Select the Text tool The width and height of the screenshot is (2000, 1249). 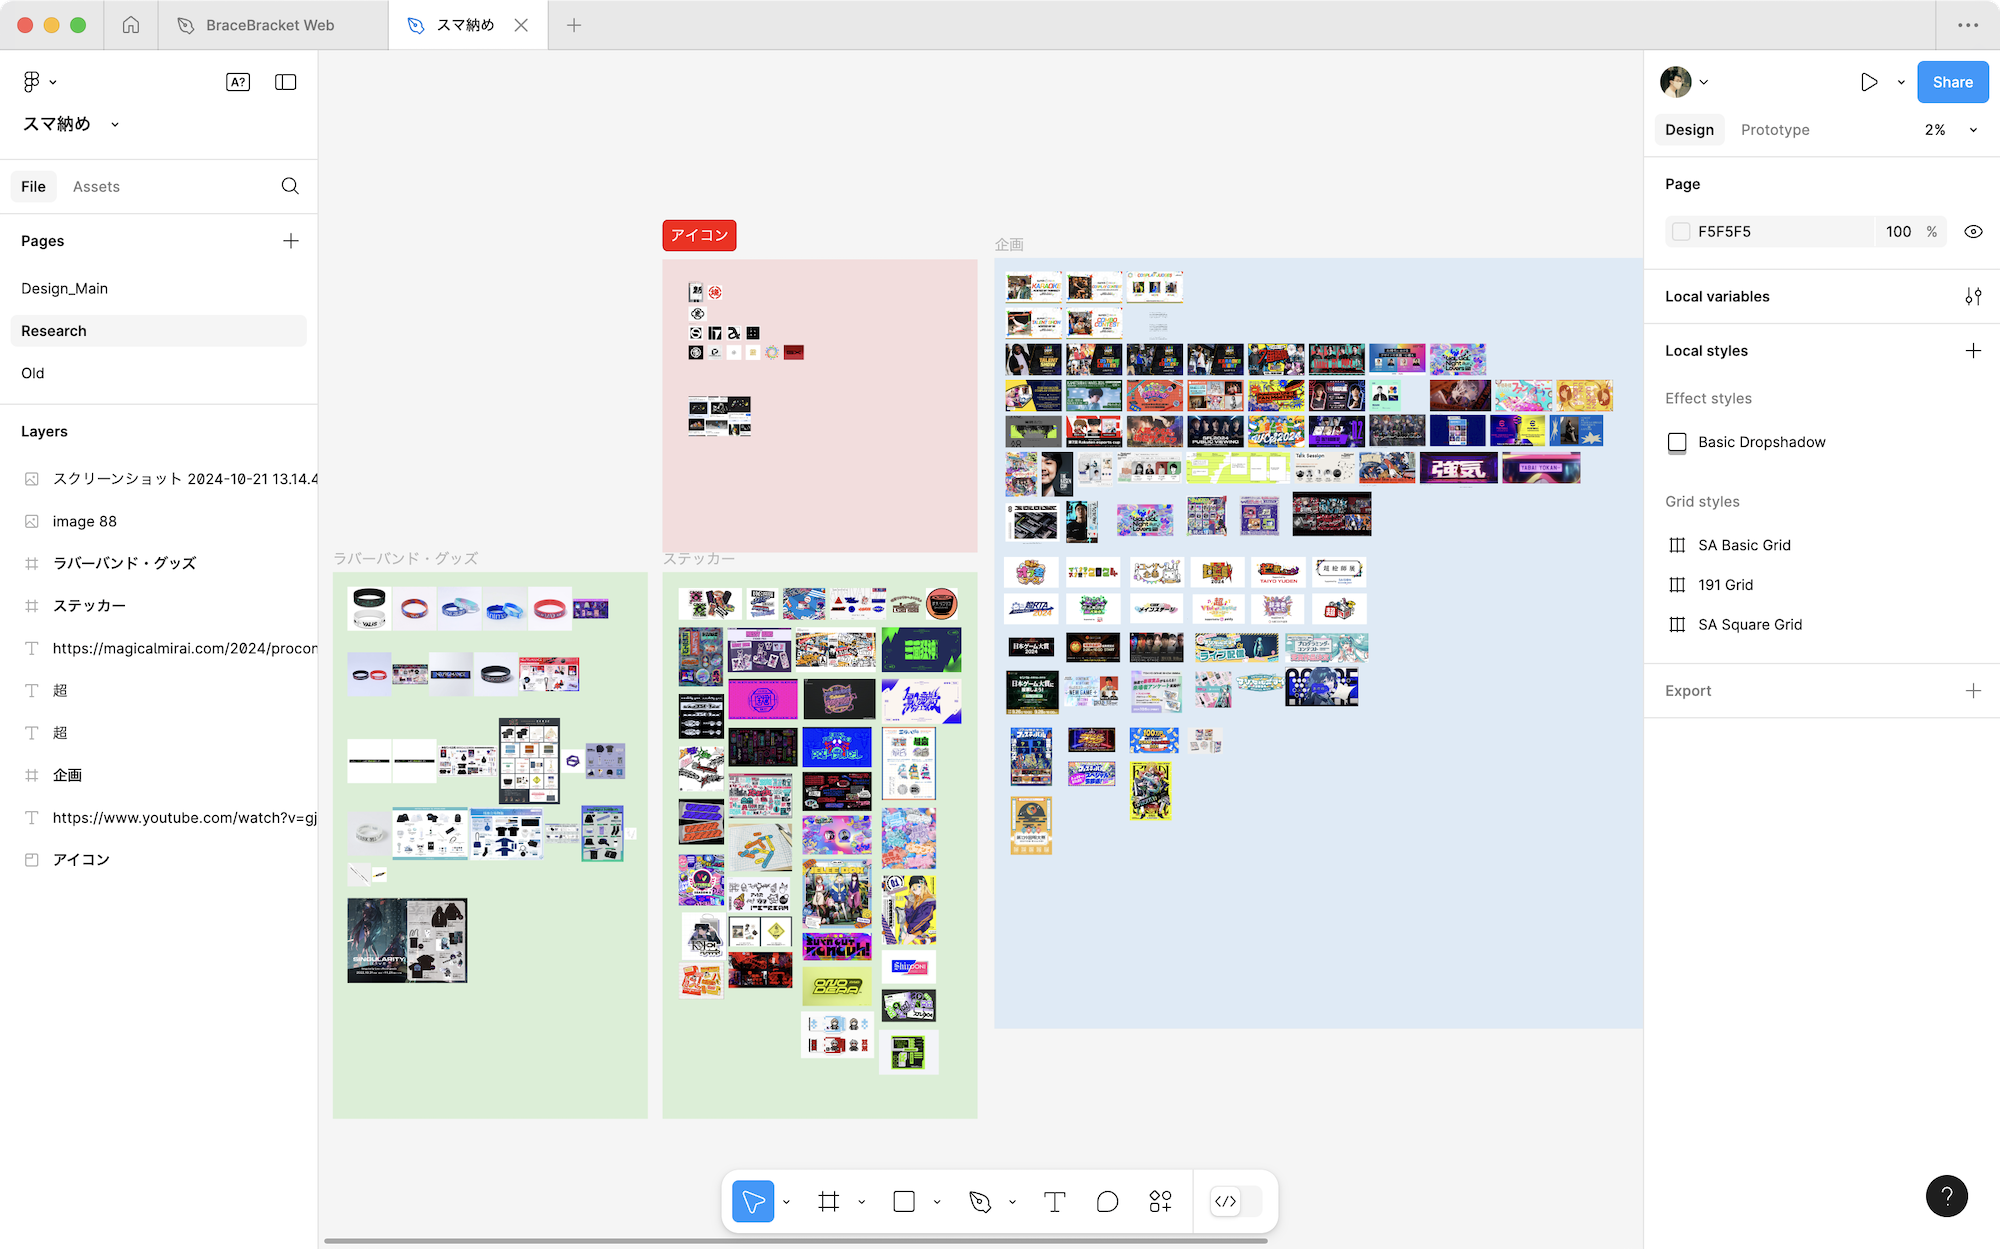point(1054,1201)
